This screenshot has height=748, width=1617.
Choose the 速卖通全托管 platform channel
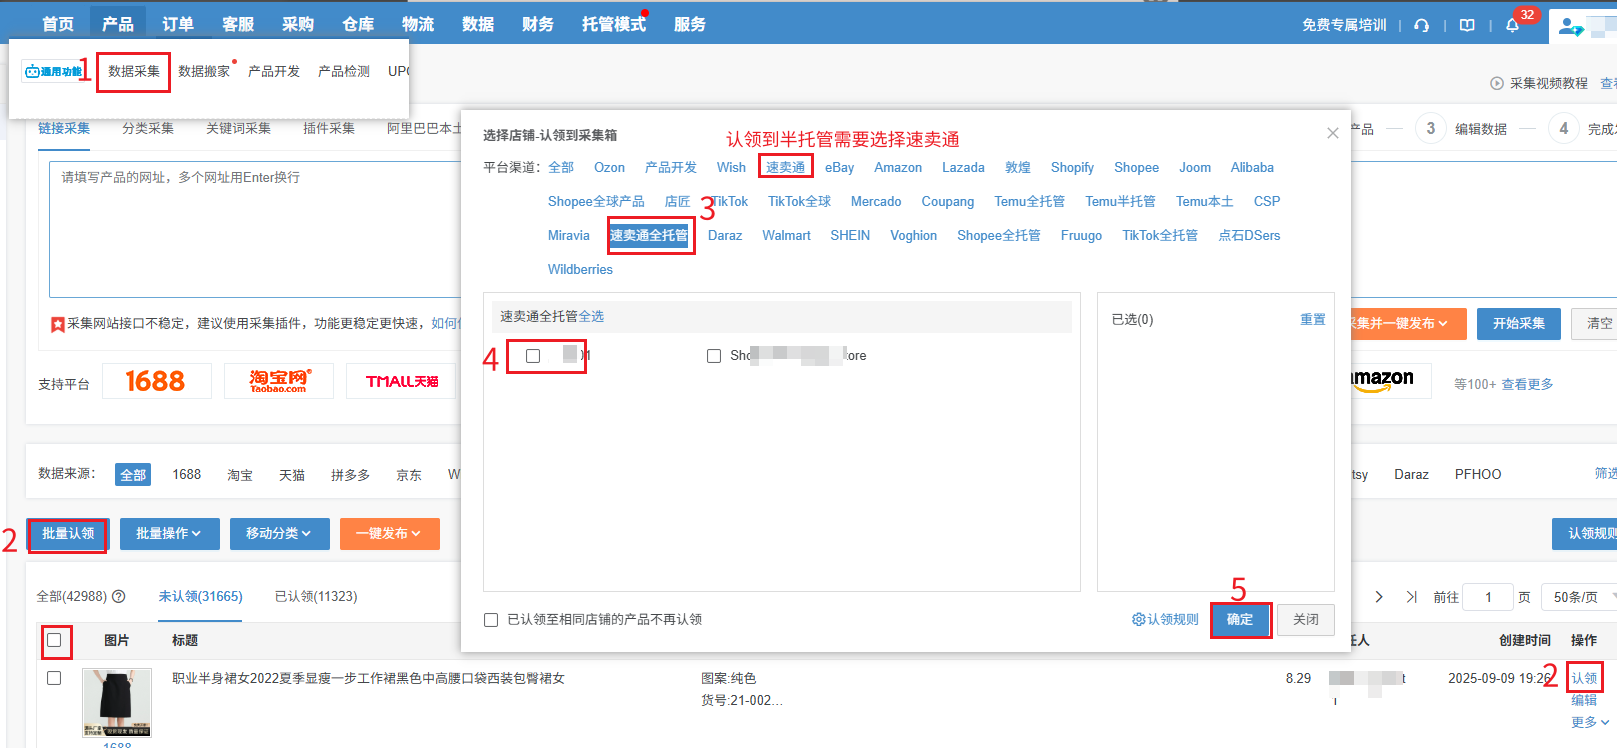click(x=649, y=236)
